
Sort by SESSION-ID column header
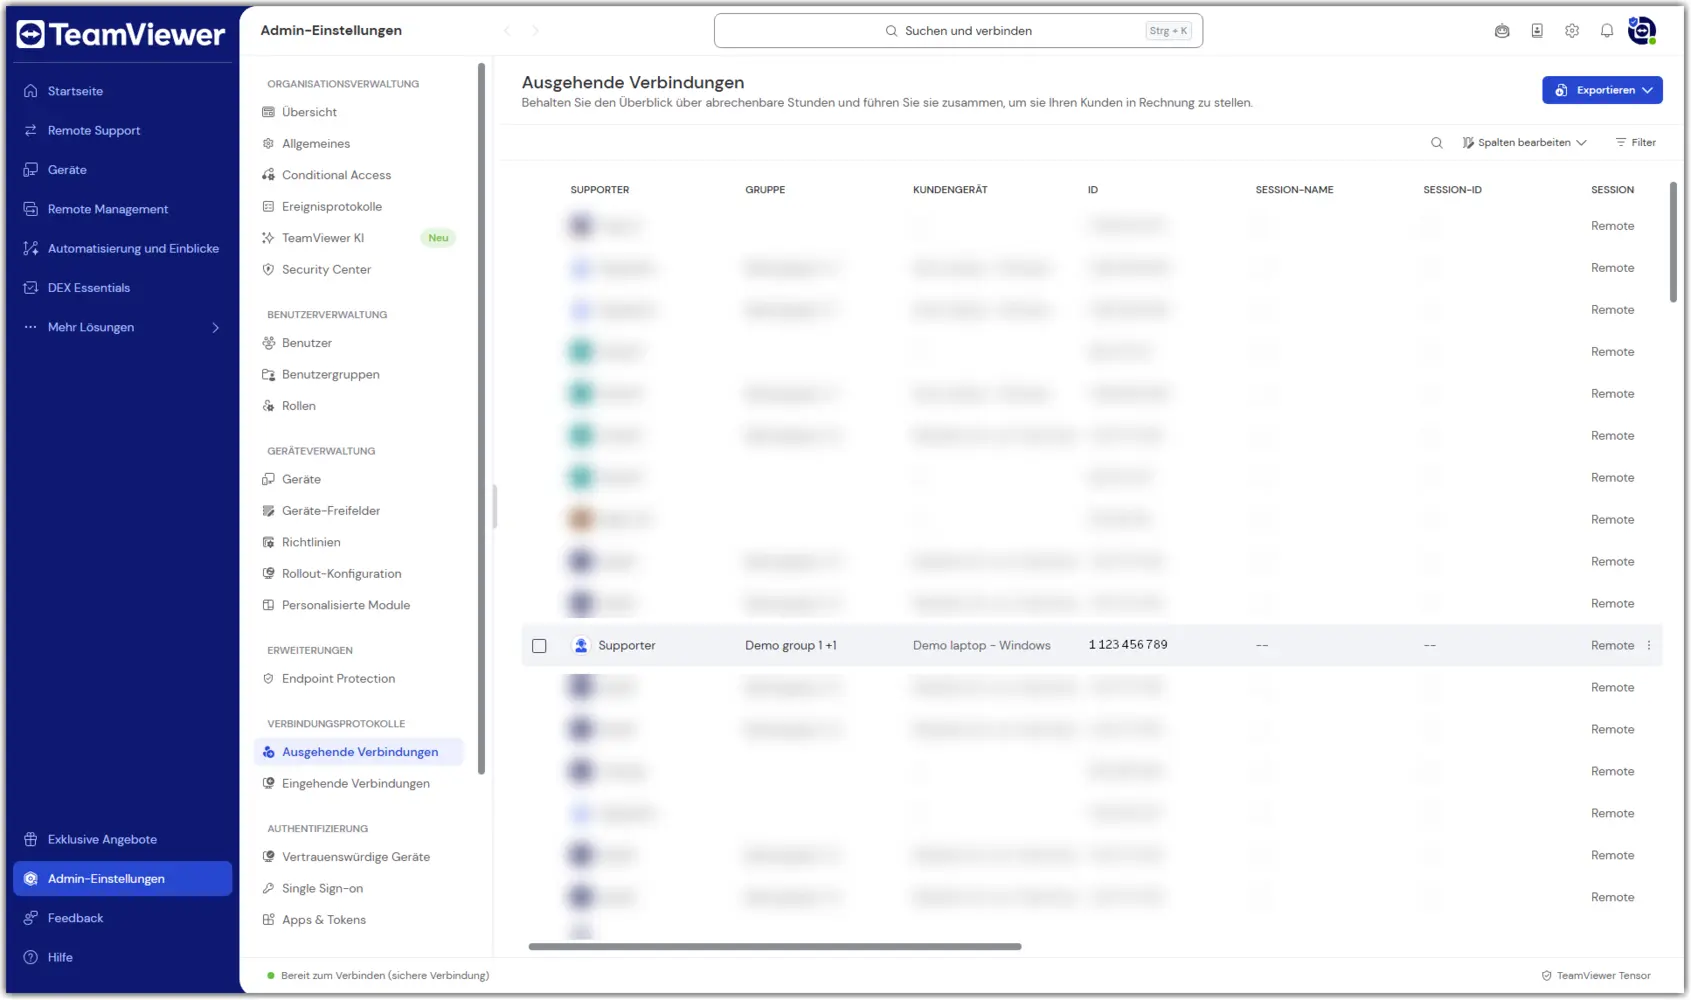1453,190
